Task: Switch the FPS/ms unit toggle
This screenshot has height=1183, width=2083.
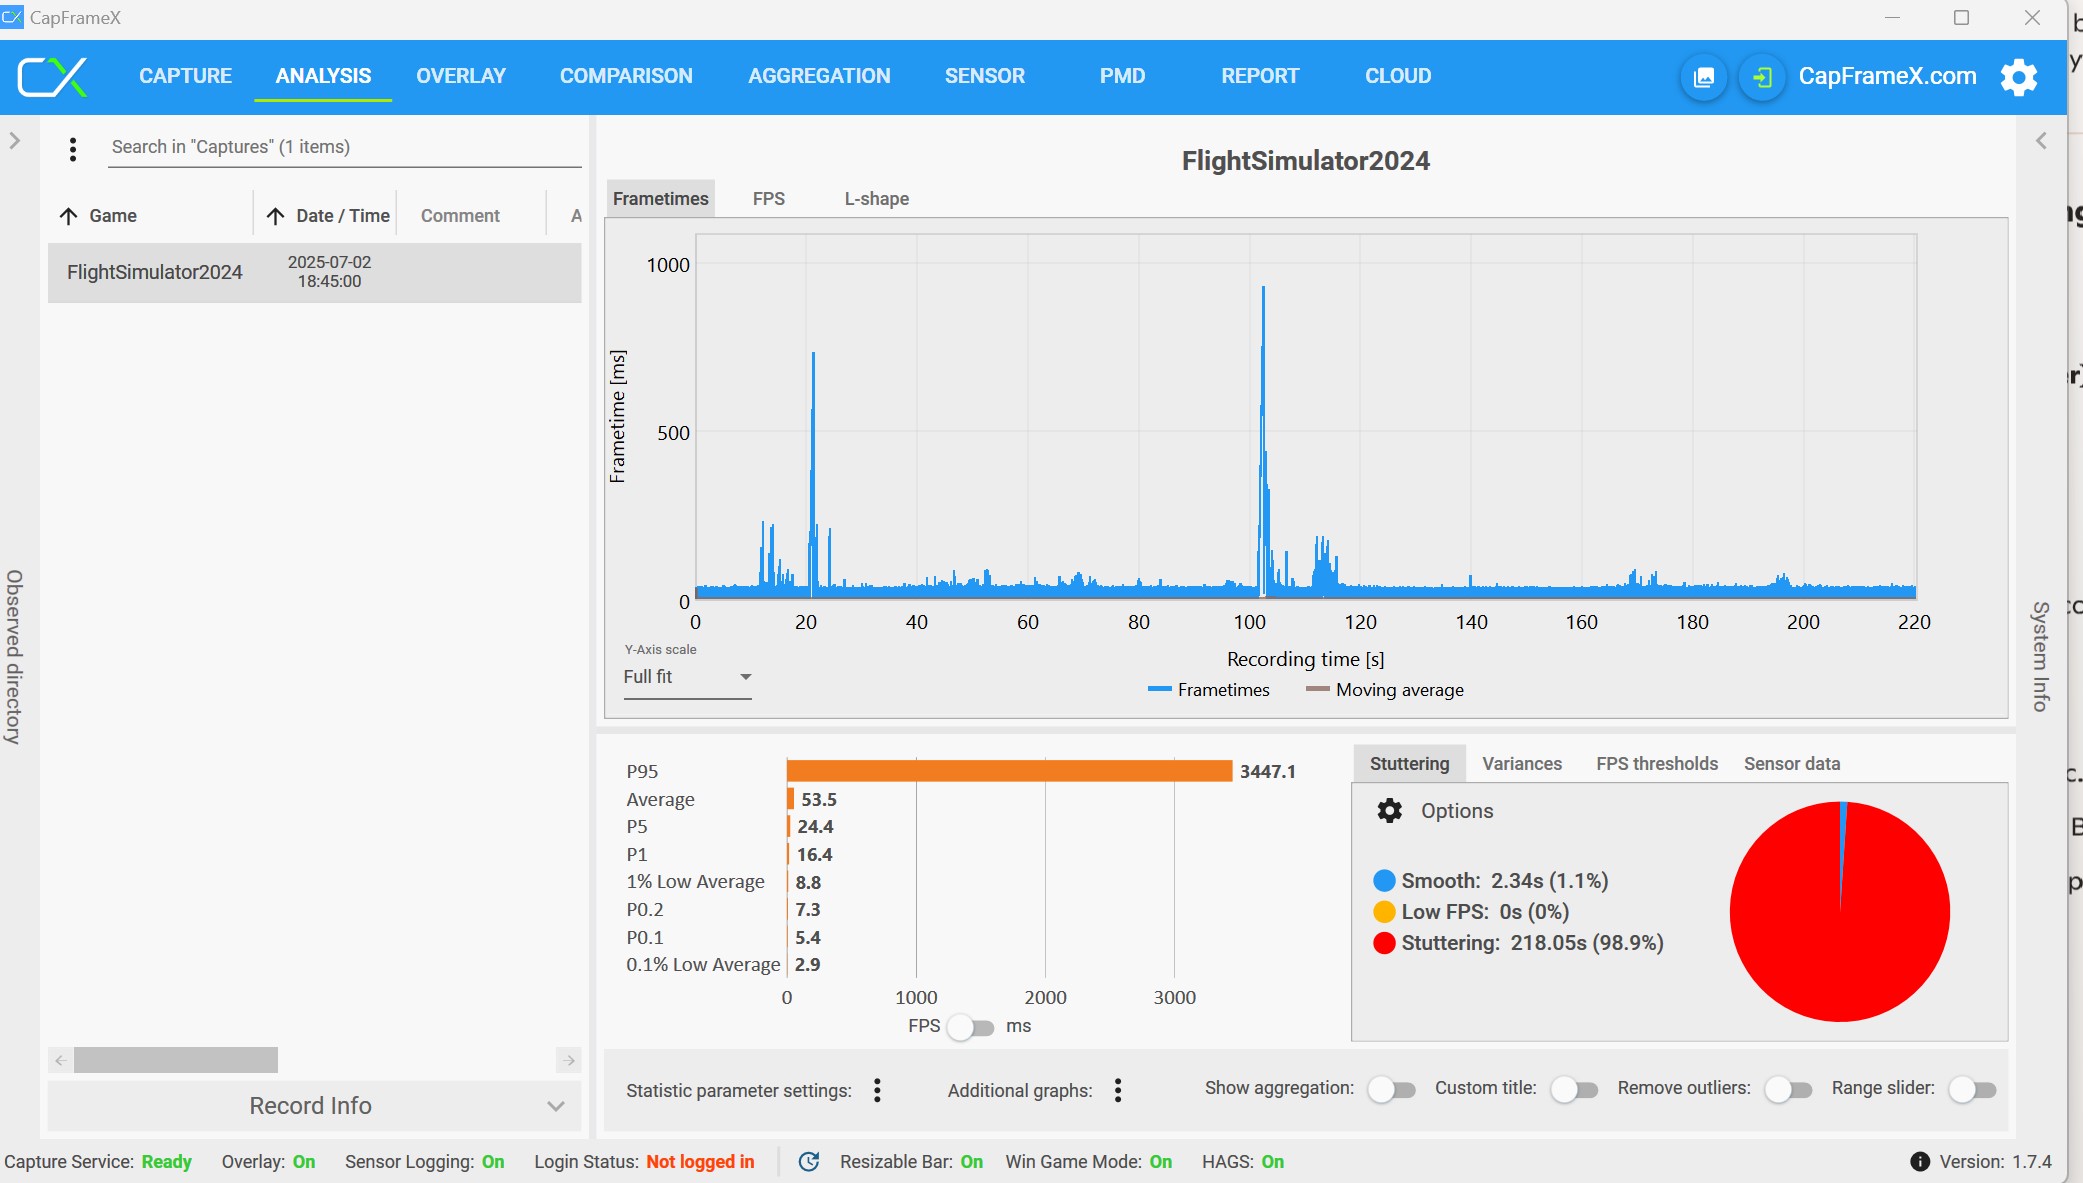Action: click(x=970, y=1027)
